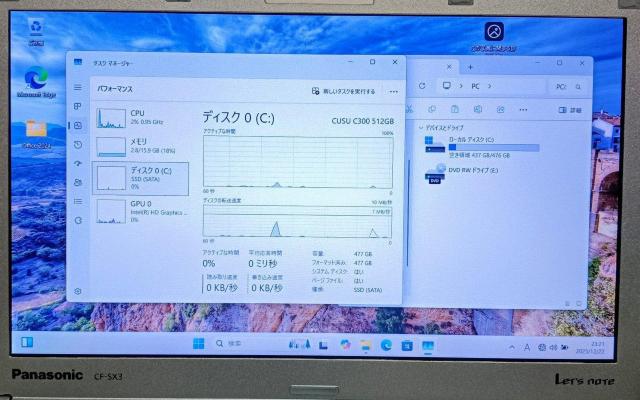The height and width of the screenshot is (400, 640).
Task: Click the disk active time graph
Action: [x=298, y=162]
